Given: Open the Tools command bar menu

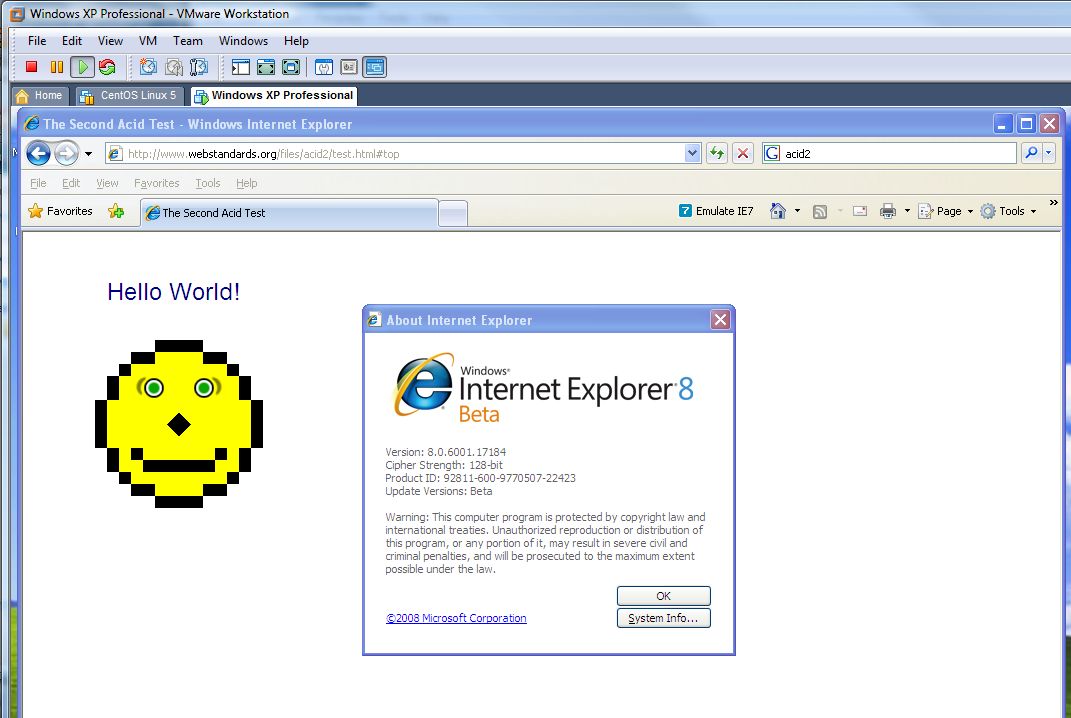Looking at the screenshot, I should click(x=1008, y=211).
